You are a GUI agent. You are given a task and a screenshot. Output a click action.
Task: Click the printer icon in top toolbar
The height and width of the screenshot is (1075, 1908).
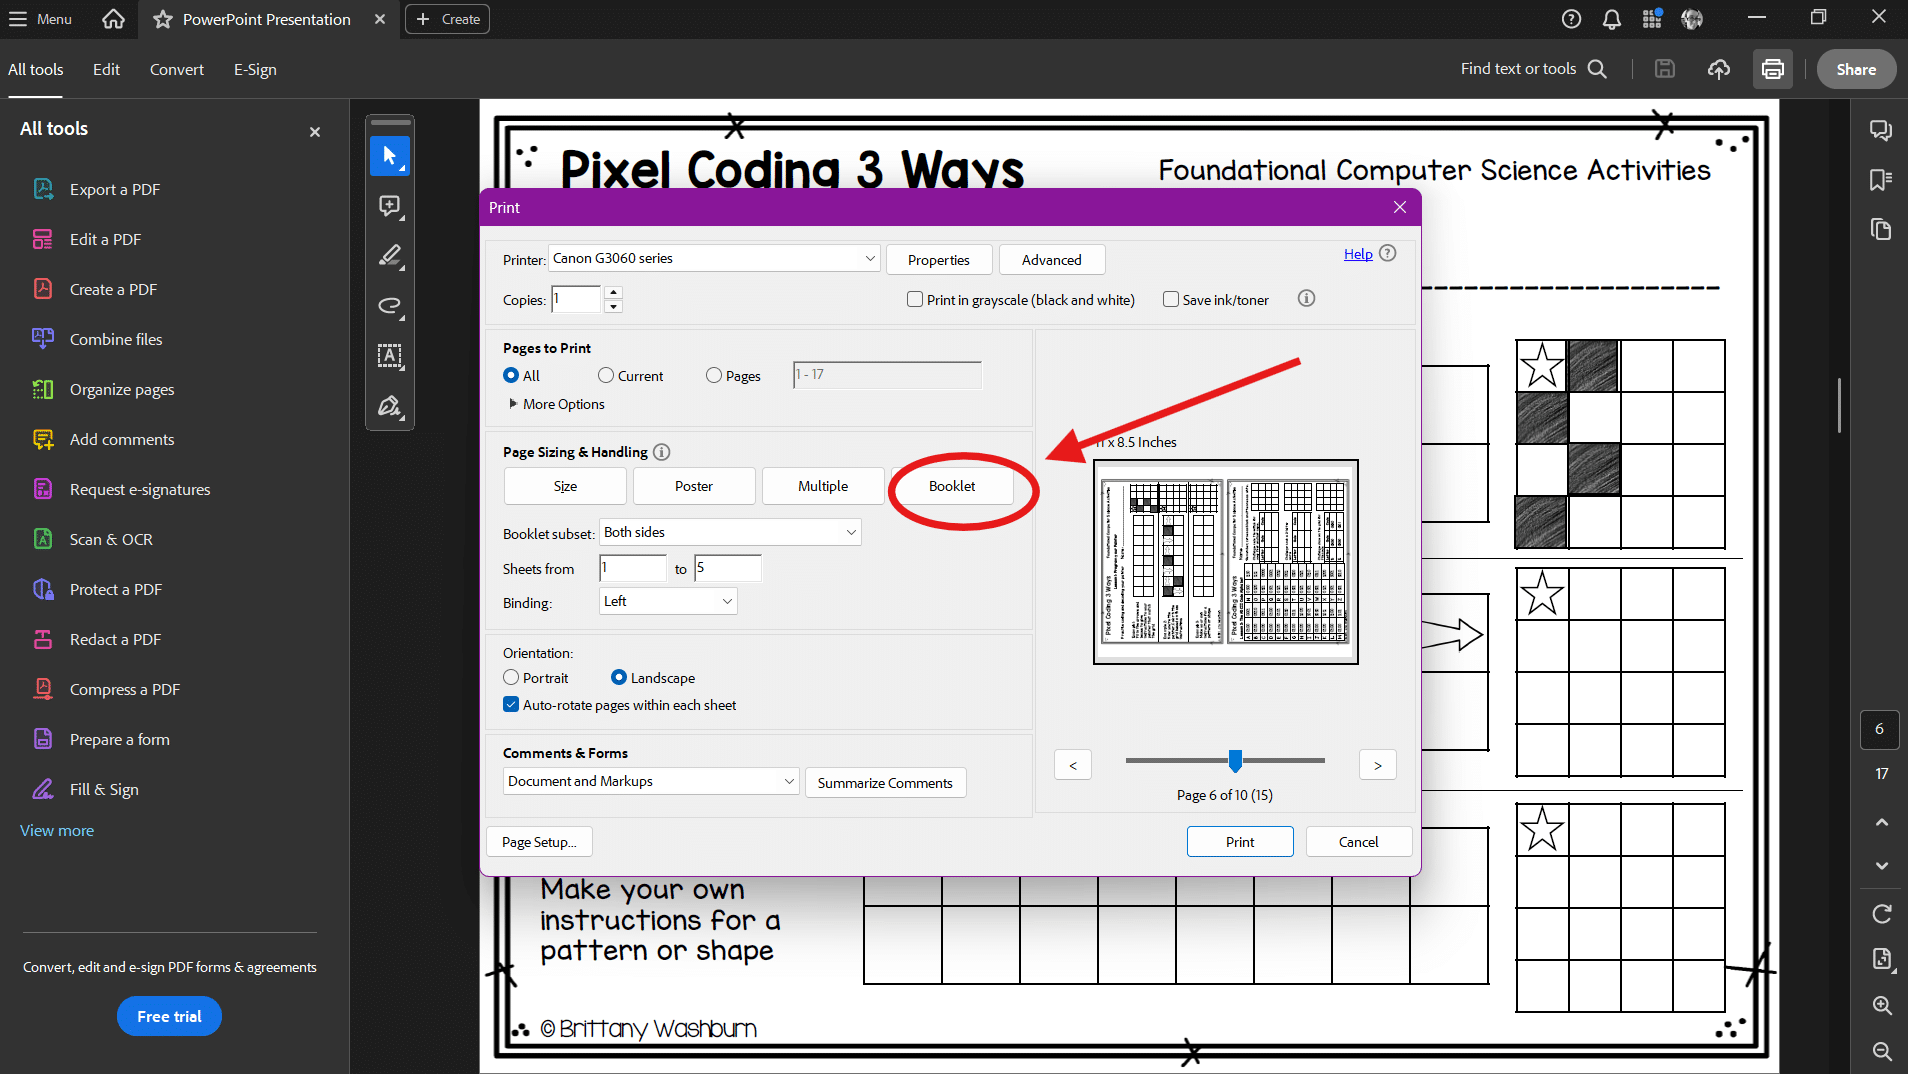pyautogui.click(x=1772, y=69)
